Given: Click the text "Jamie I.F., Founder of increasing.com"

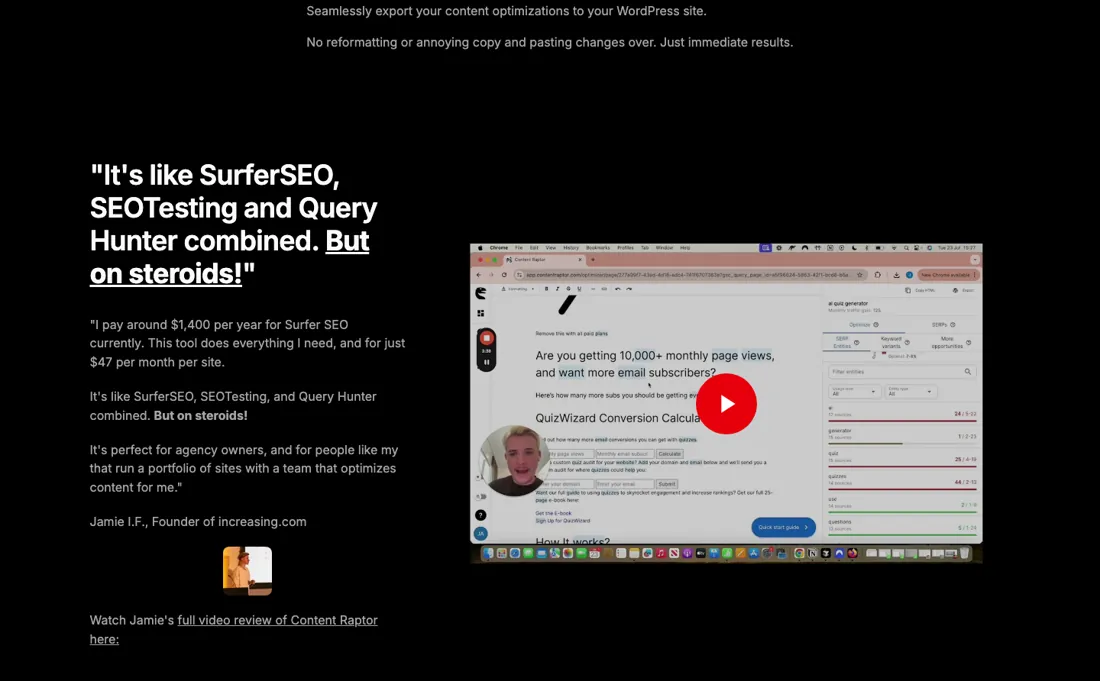Looking at the screenshot, I should click(198, 522).
